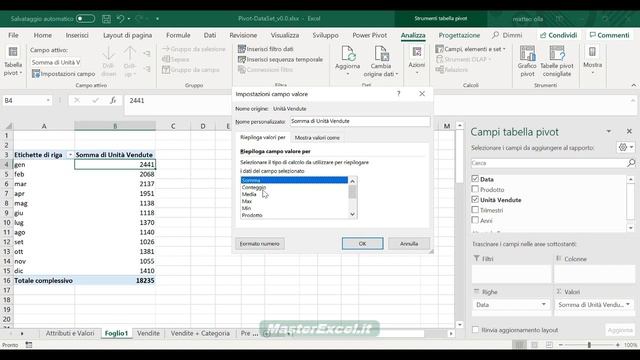Click the macro record status bar icon

coord(29,345)
